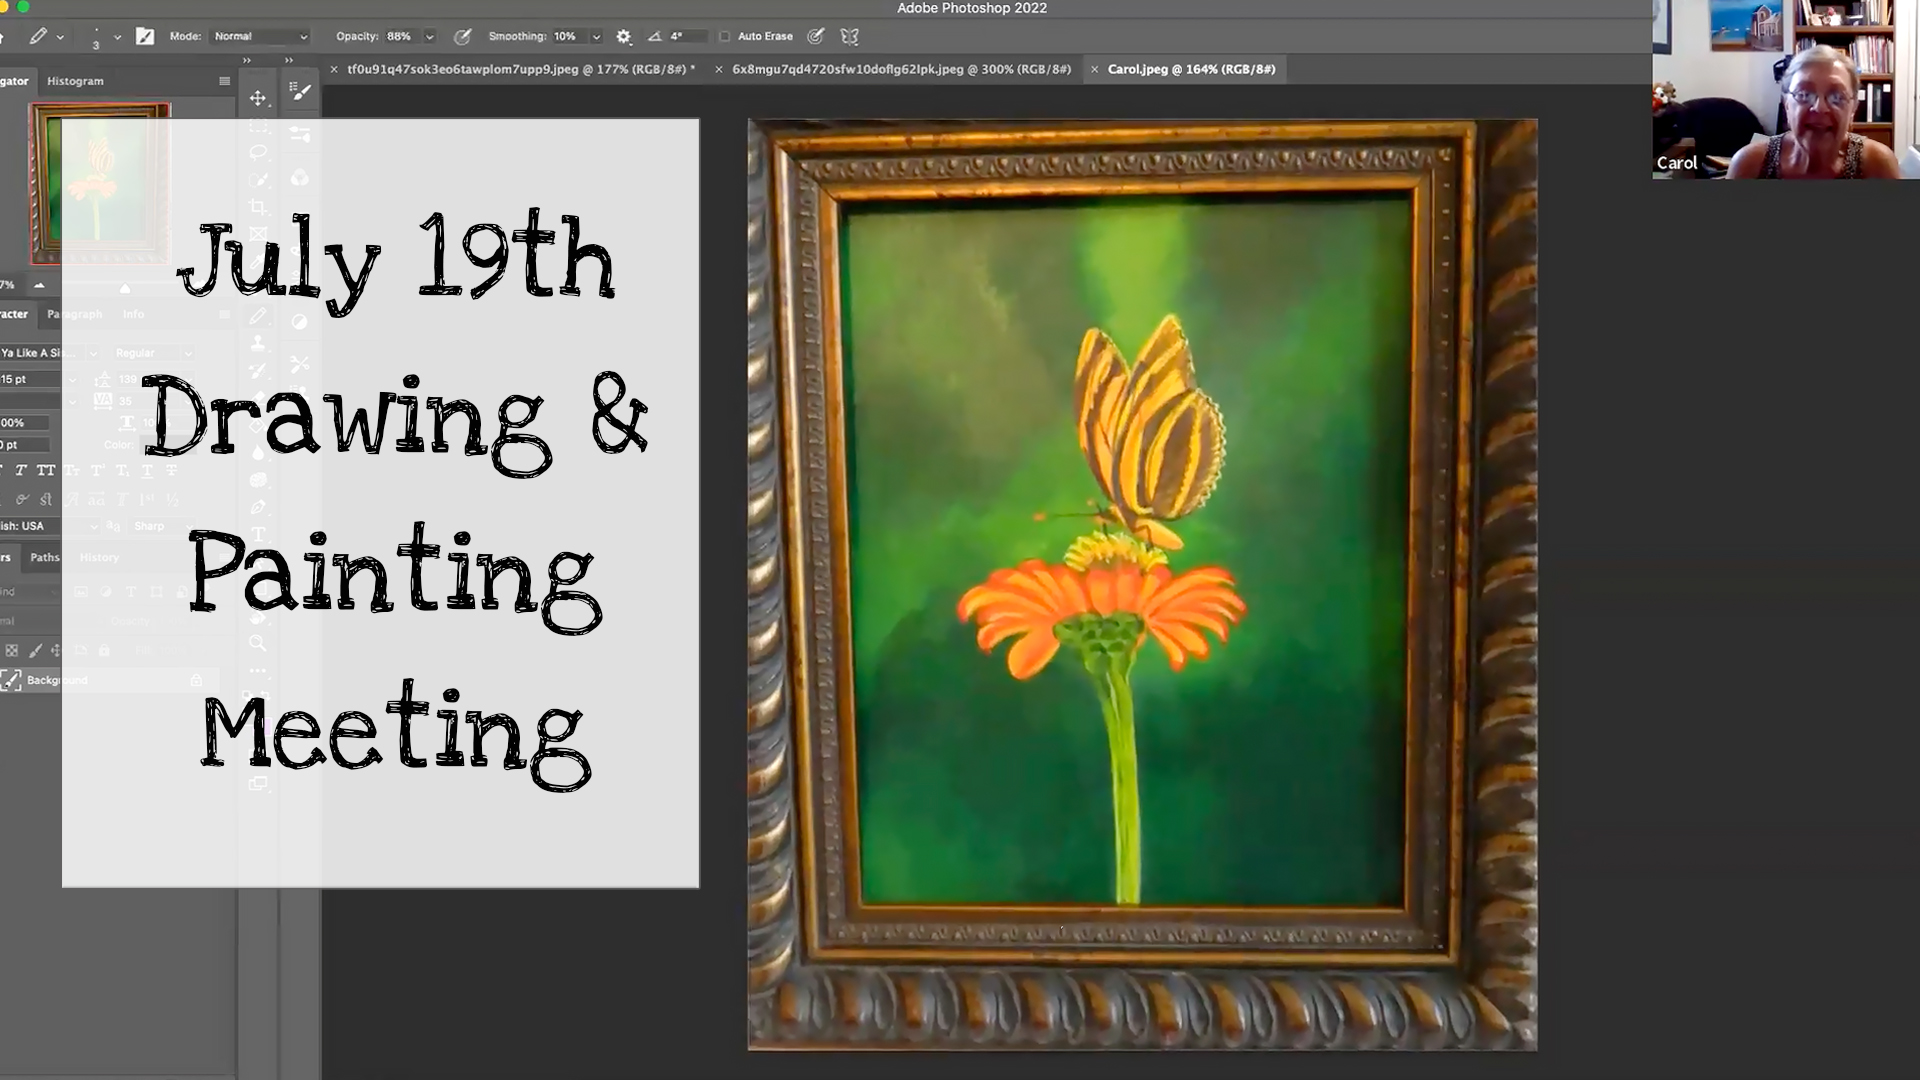
Task: Toggle pressure control for opacity
Action: tap(462, 37)
